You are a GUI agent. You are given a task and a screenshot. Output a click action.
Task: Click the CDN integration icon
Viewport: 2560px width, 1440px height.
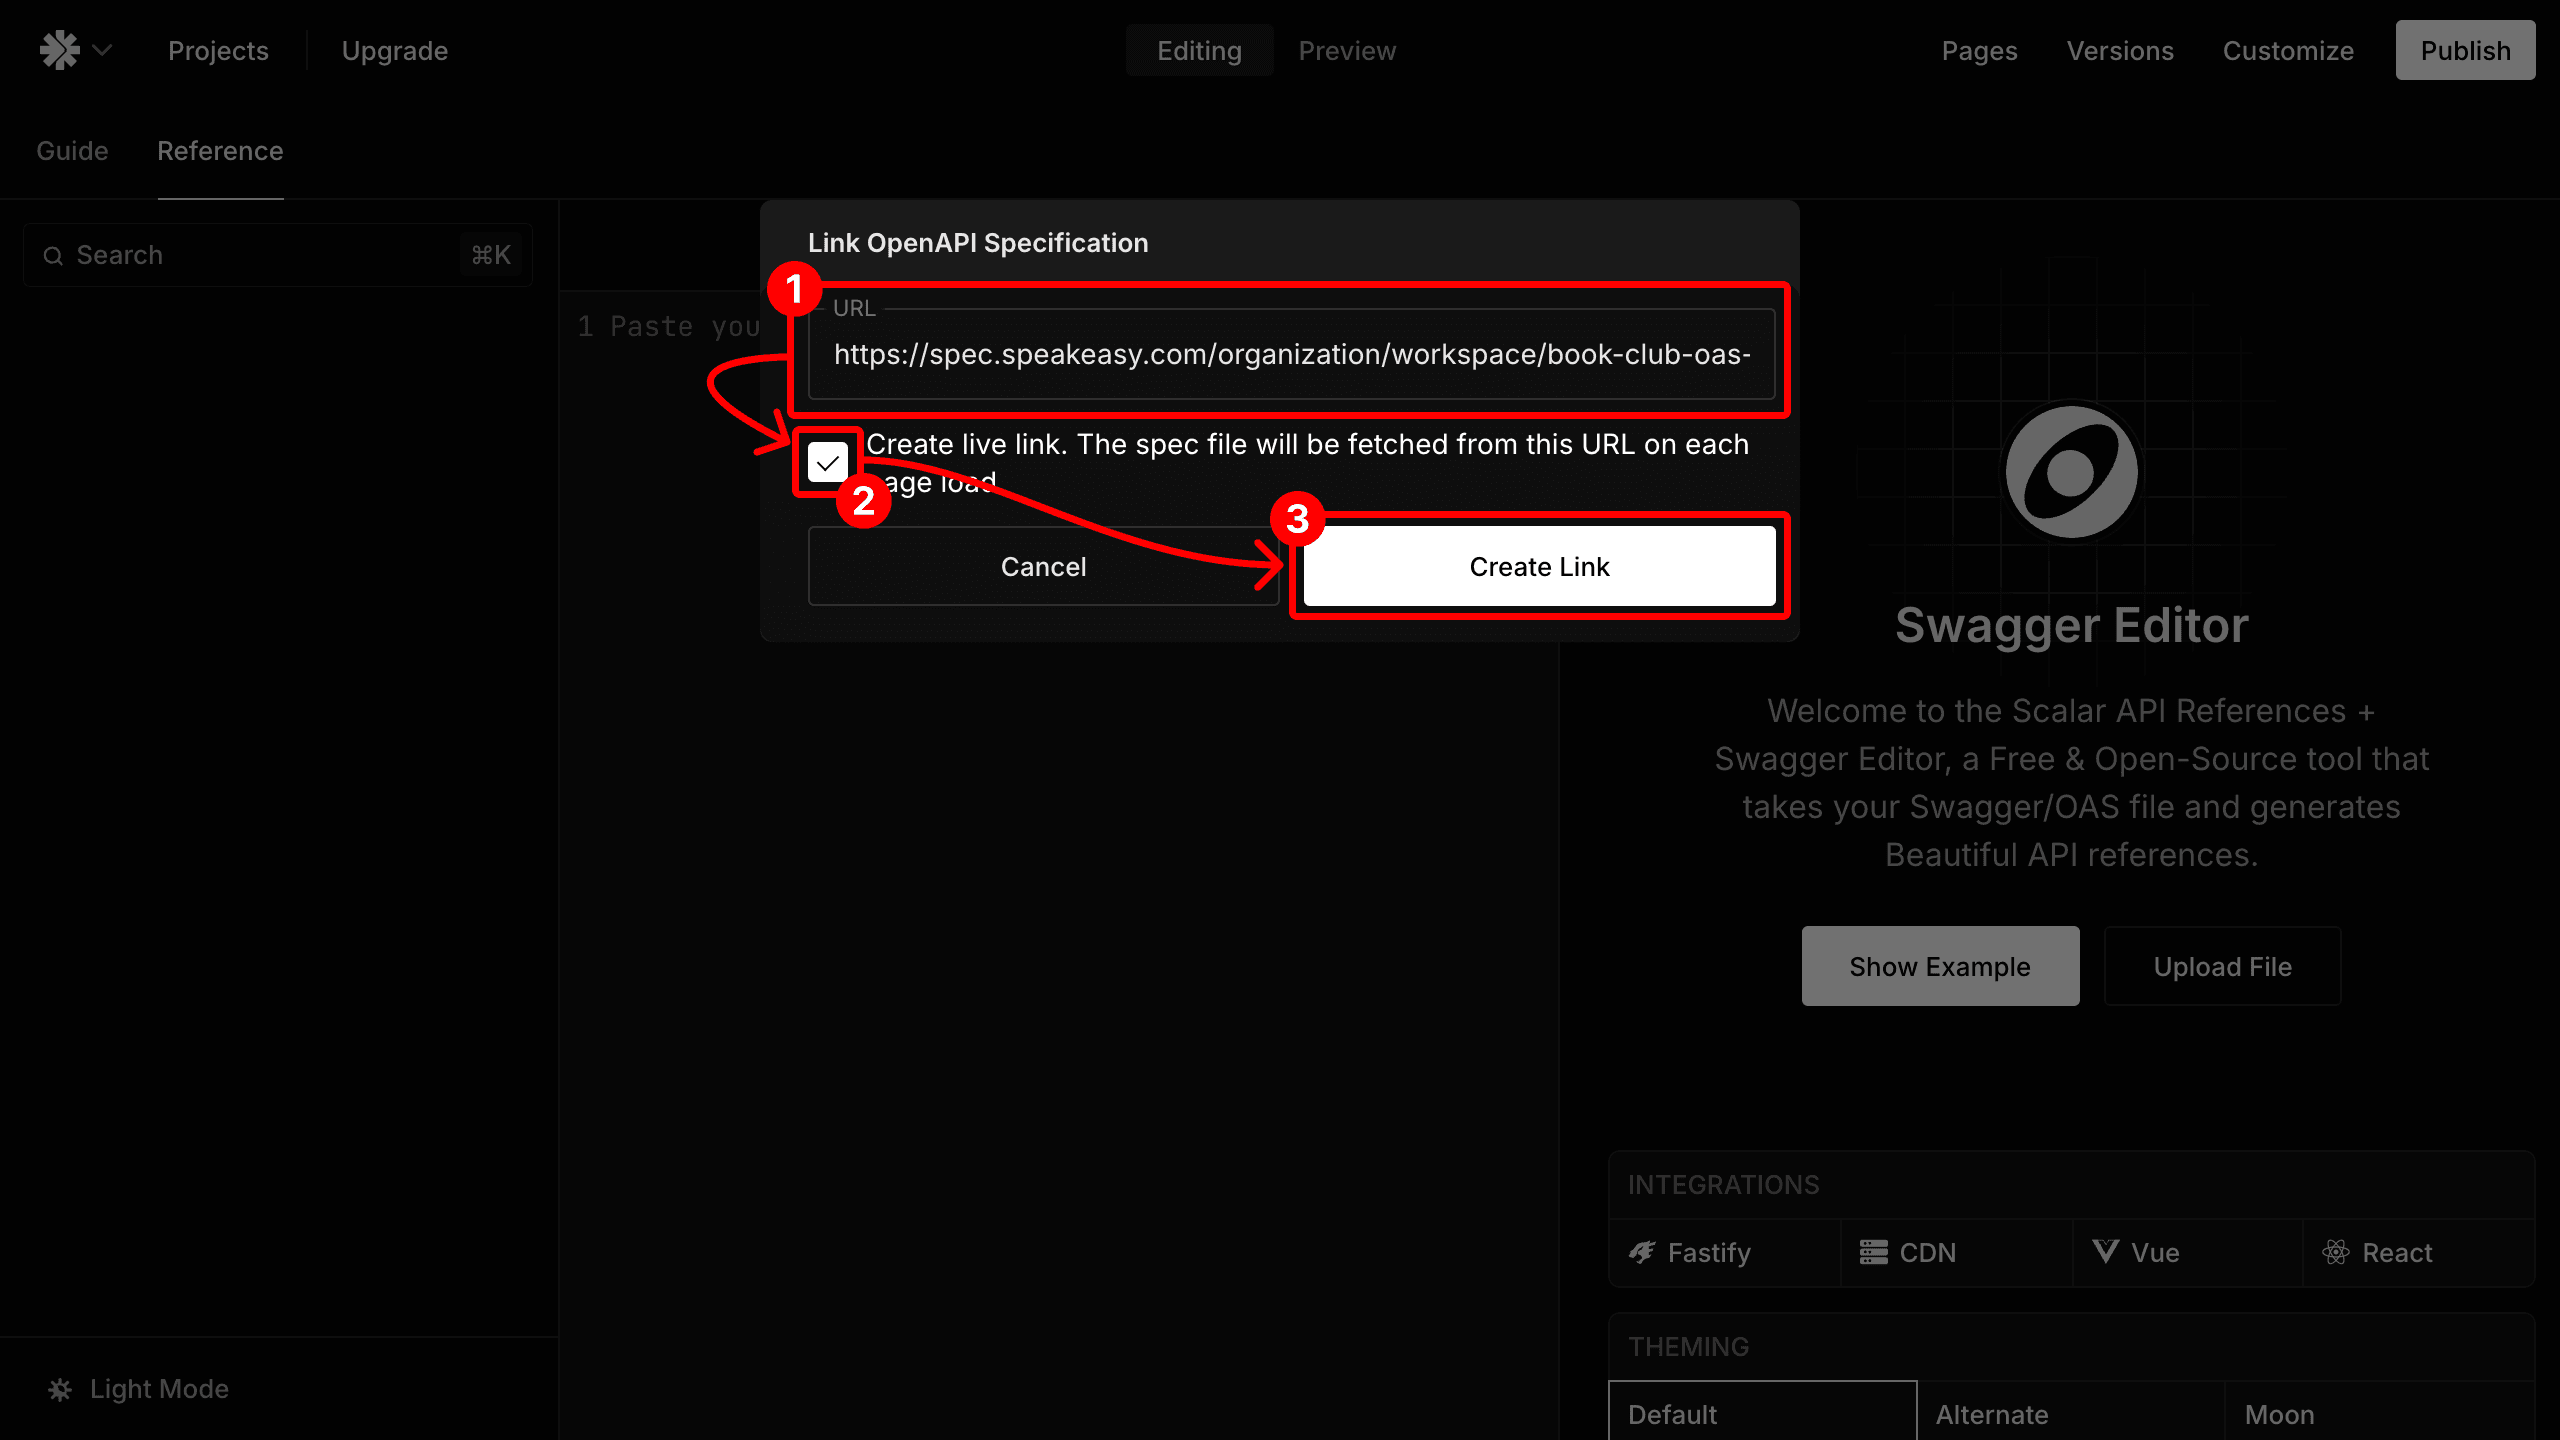coord(1874,1252)
